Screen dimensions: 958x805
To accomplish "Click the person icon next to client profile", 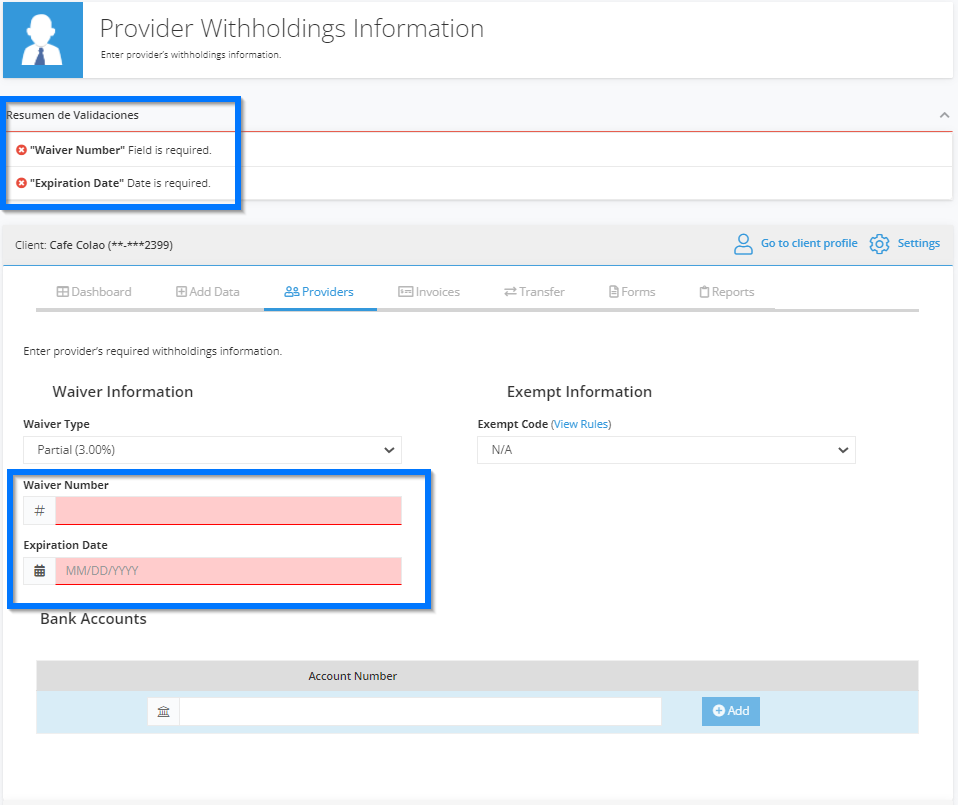I will click(743, 243).
